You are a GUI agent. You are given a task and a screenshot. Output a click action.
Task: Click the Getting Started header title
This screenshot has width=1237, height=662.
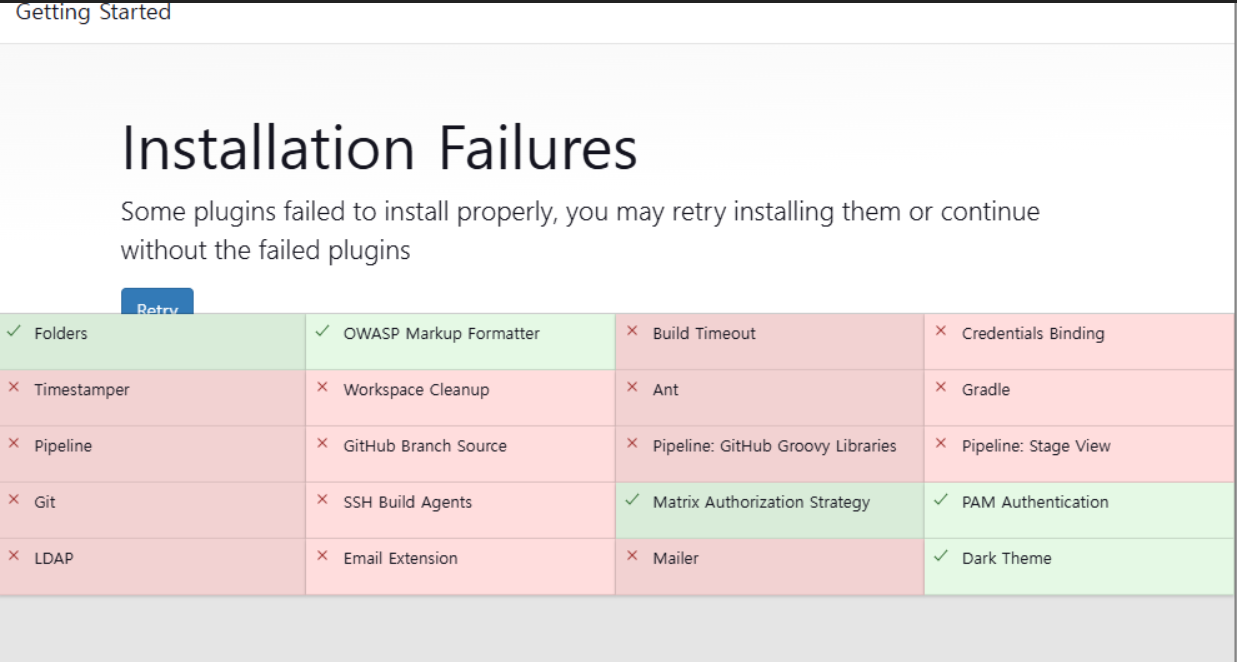pyautogui.click(x=93, y=12)
